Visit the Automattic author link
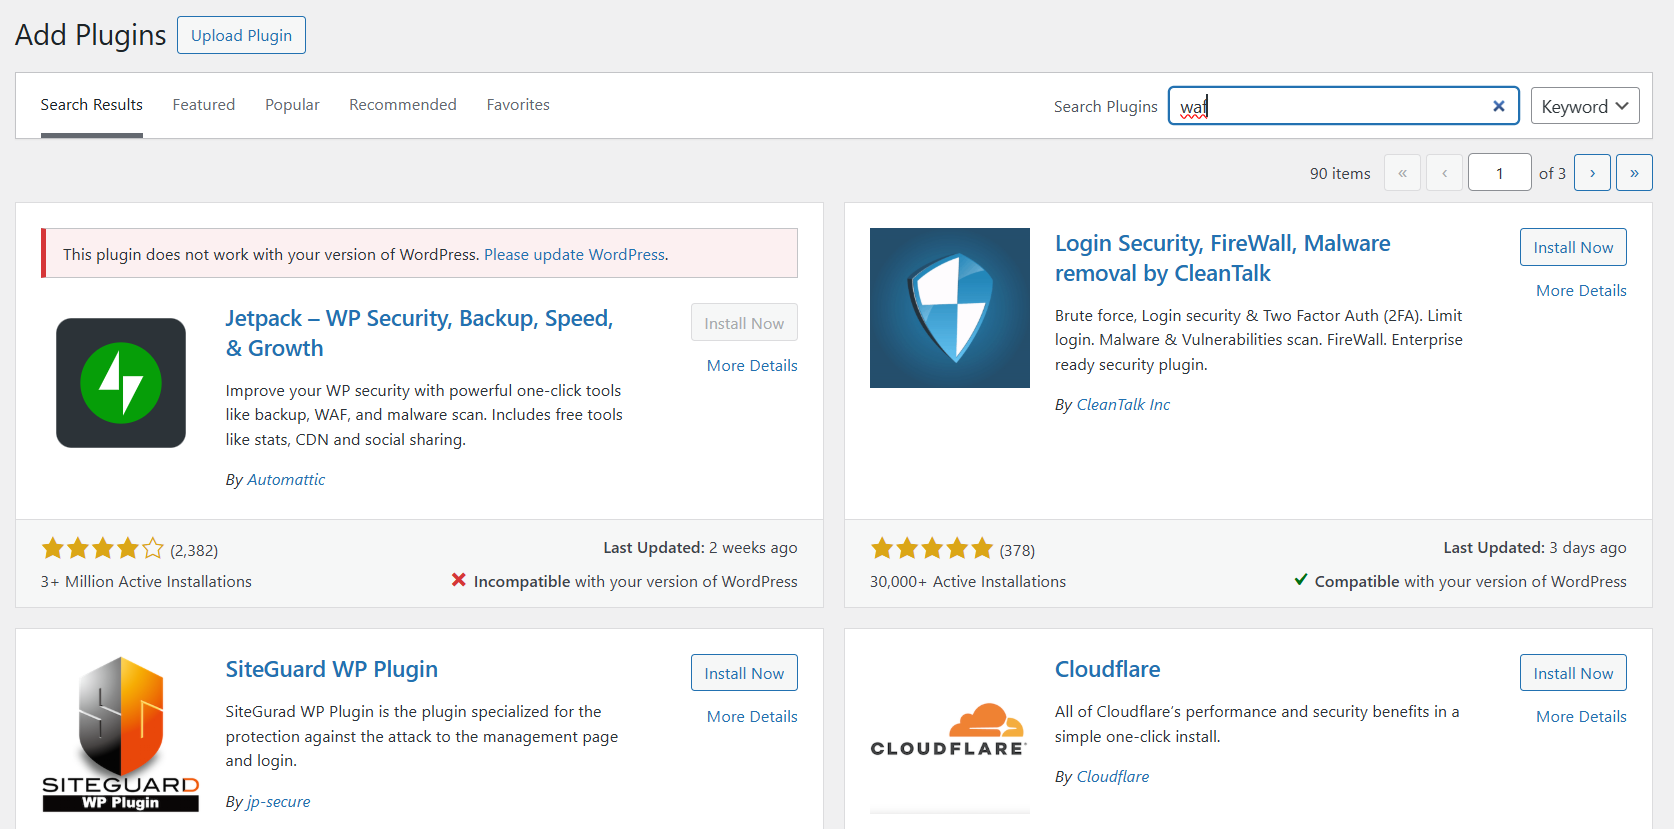 (286, 480)
